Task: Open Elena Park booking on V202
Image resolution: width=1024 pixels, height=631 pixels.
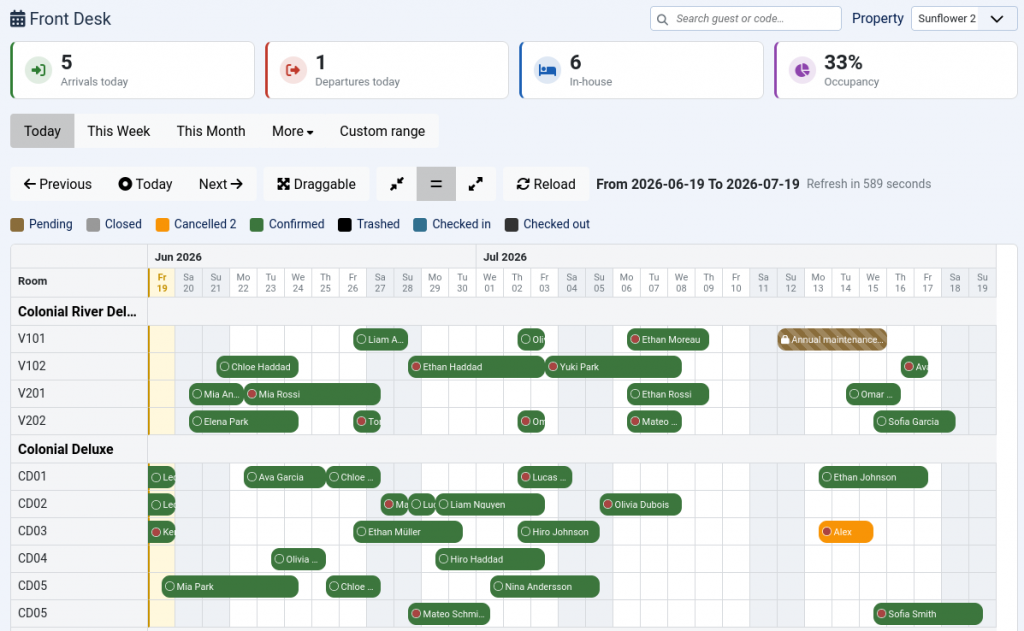Action: [x=244, y=422]
